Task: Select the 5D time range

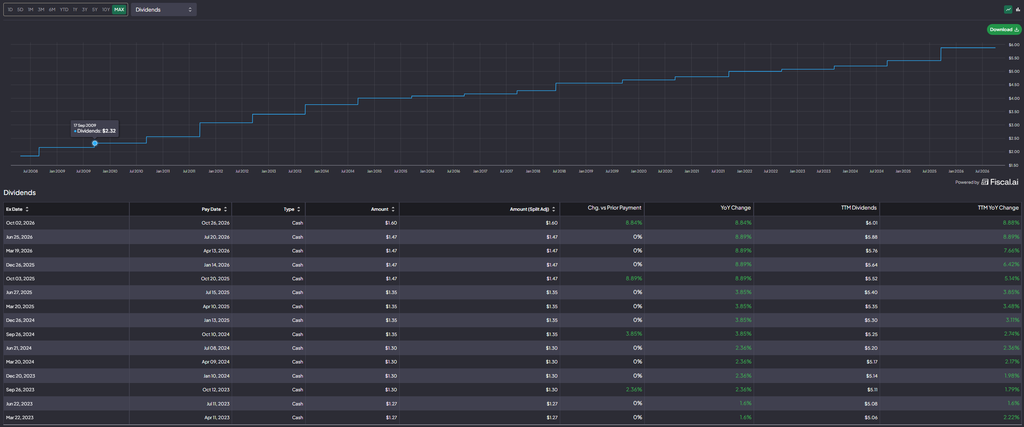Action: coord(20,10)
